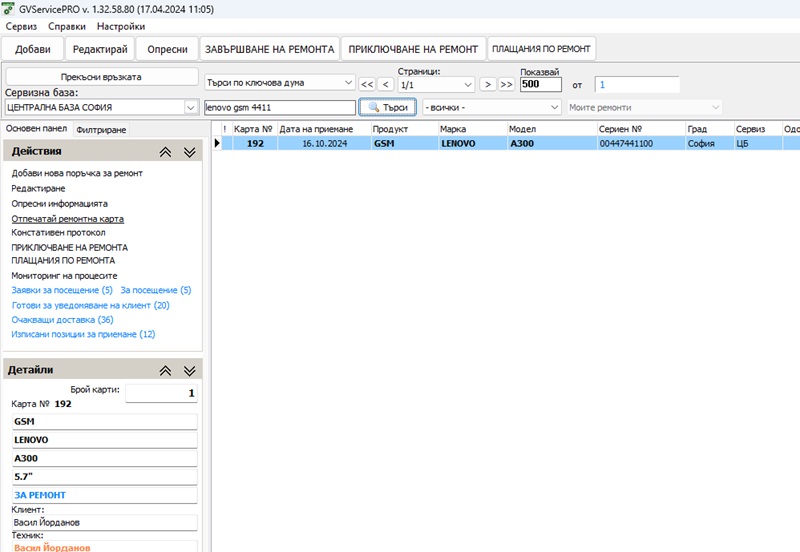Sort by Град column header
Screen dimensions: 800x552
[710, 129]
